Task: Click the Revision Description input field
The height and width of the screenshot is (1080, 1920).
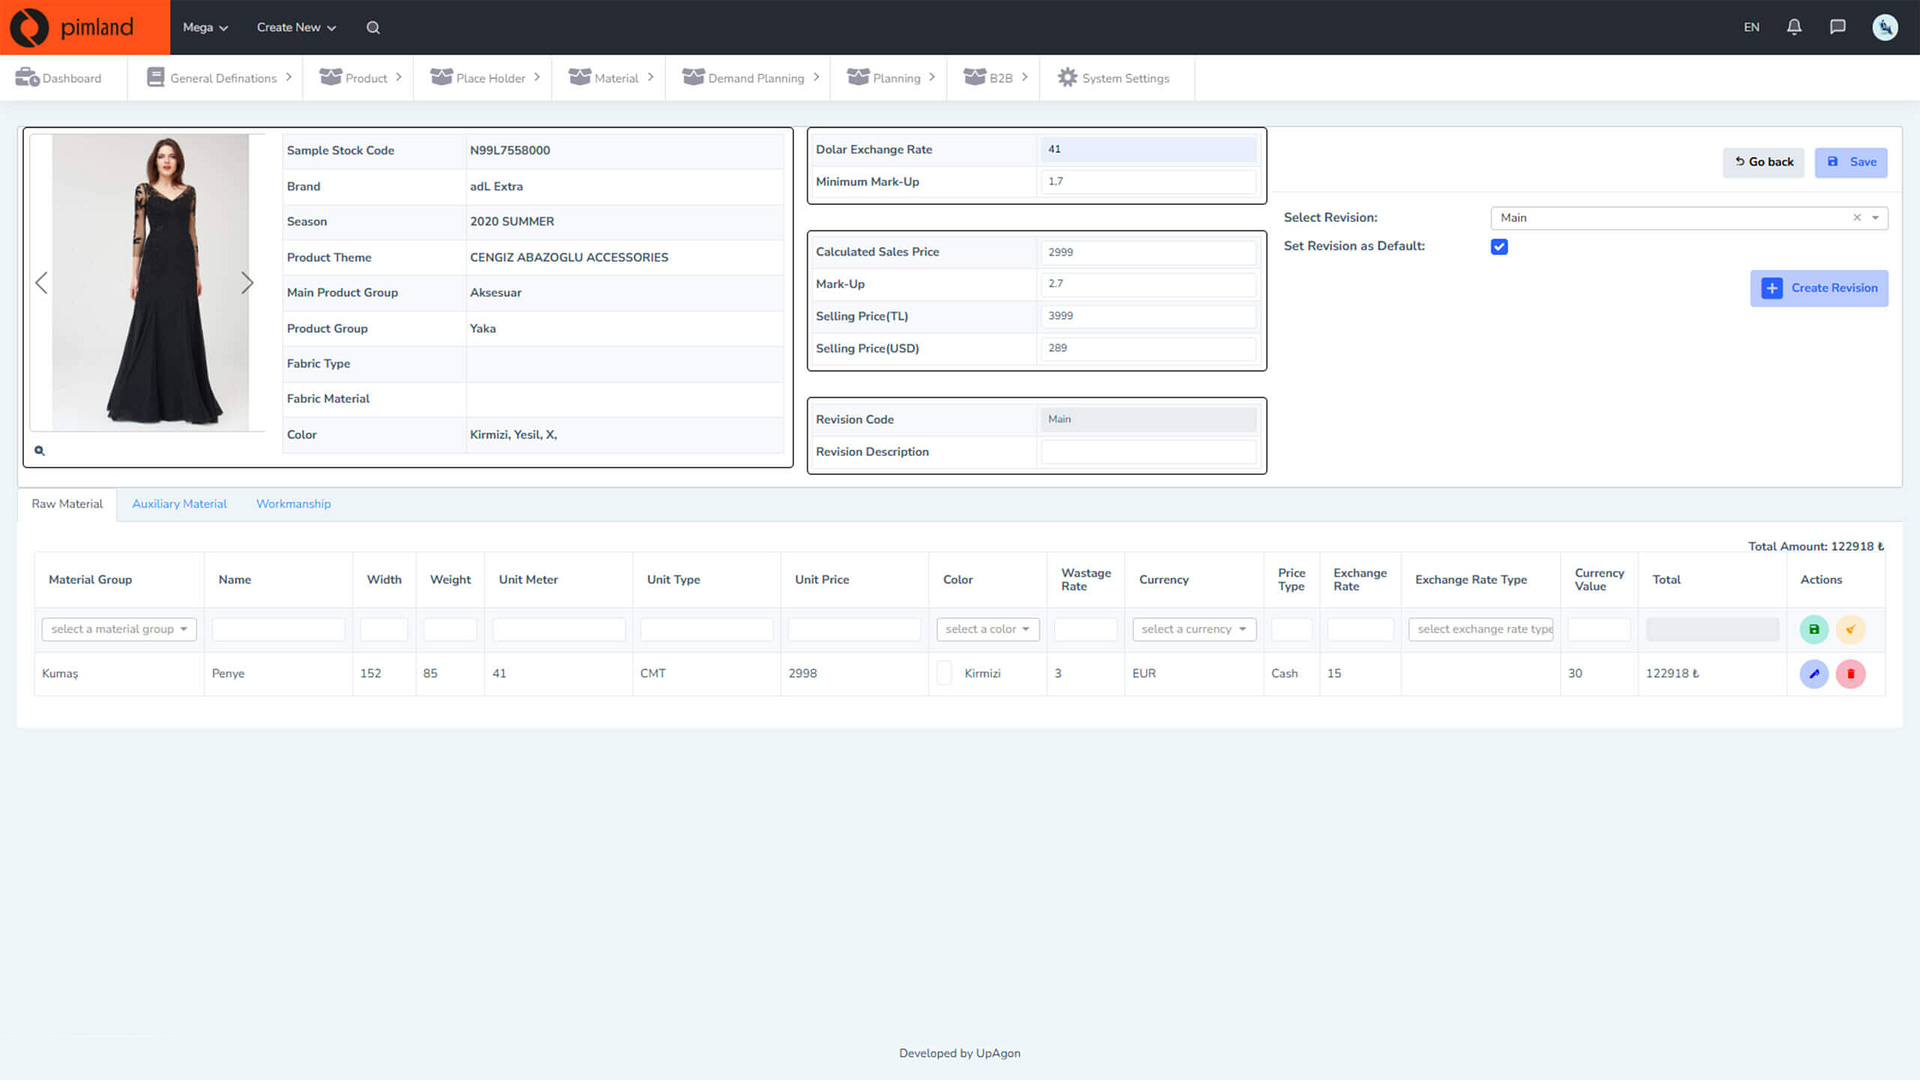Action: click(1148, 452)
